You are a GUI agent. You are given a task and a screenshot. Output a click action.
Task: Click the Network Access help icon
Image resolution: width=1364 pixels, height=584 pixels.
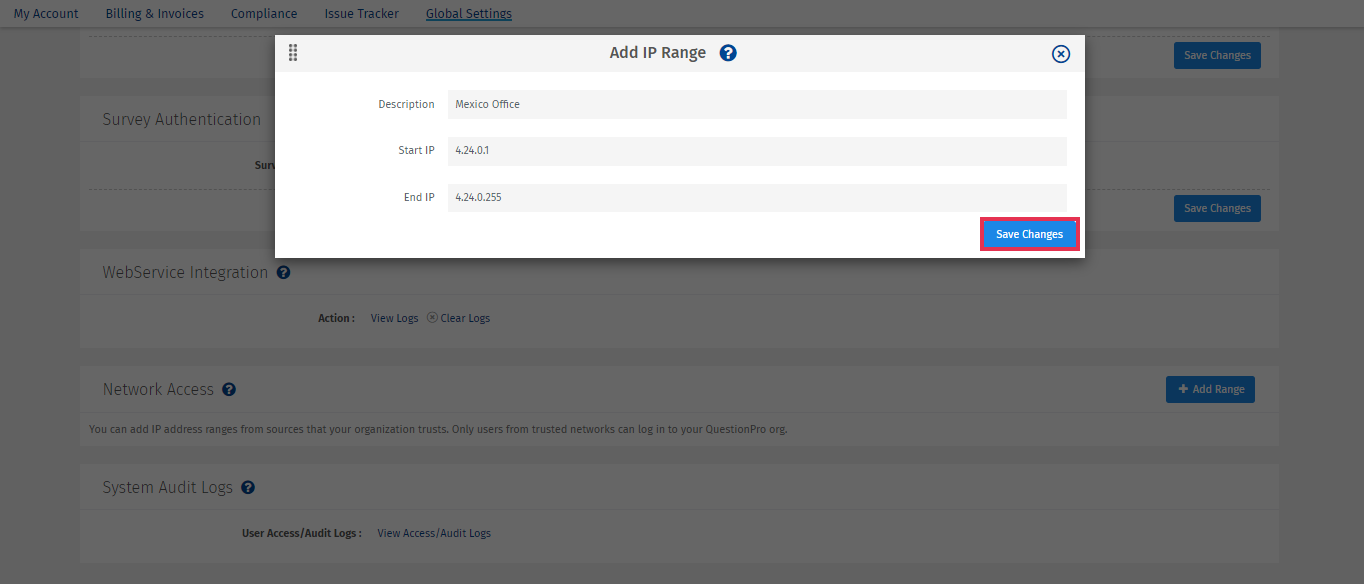click(229, 389)
